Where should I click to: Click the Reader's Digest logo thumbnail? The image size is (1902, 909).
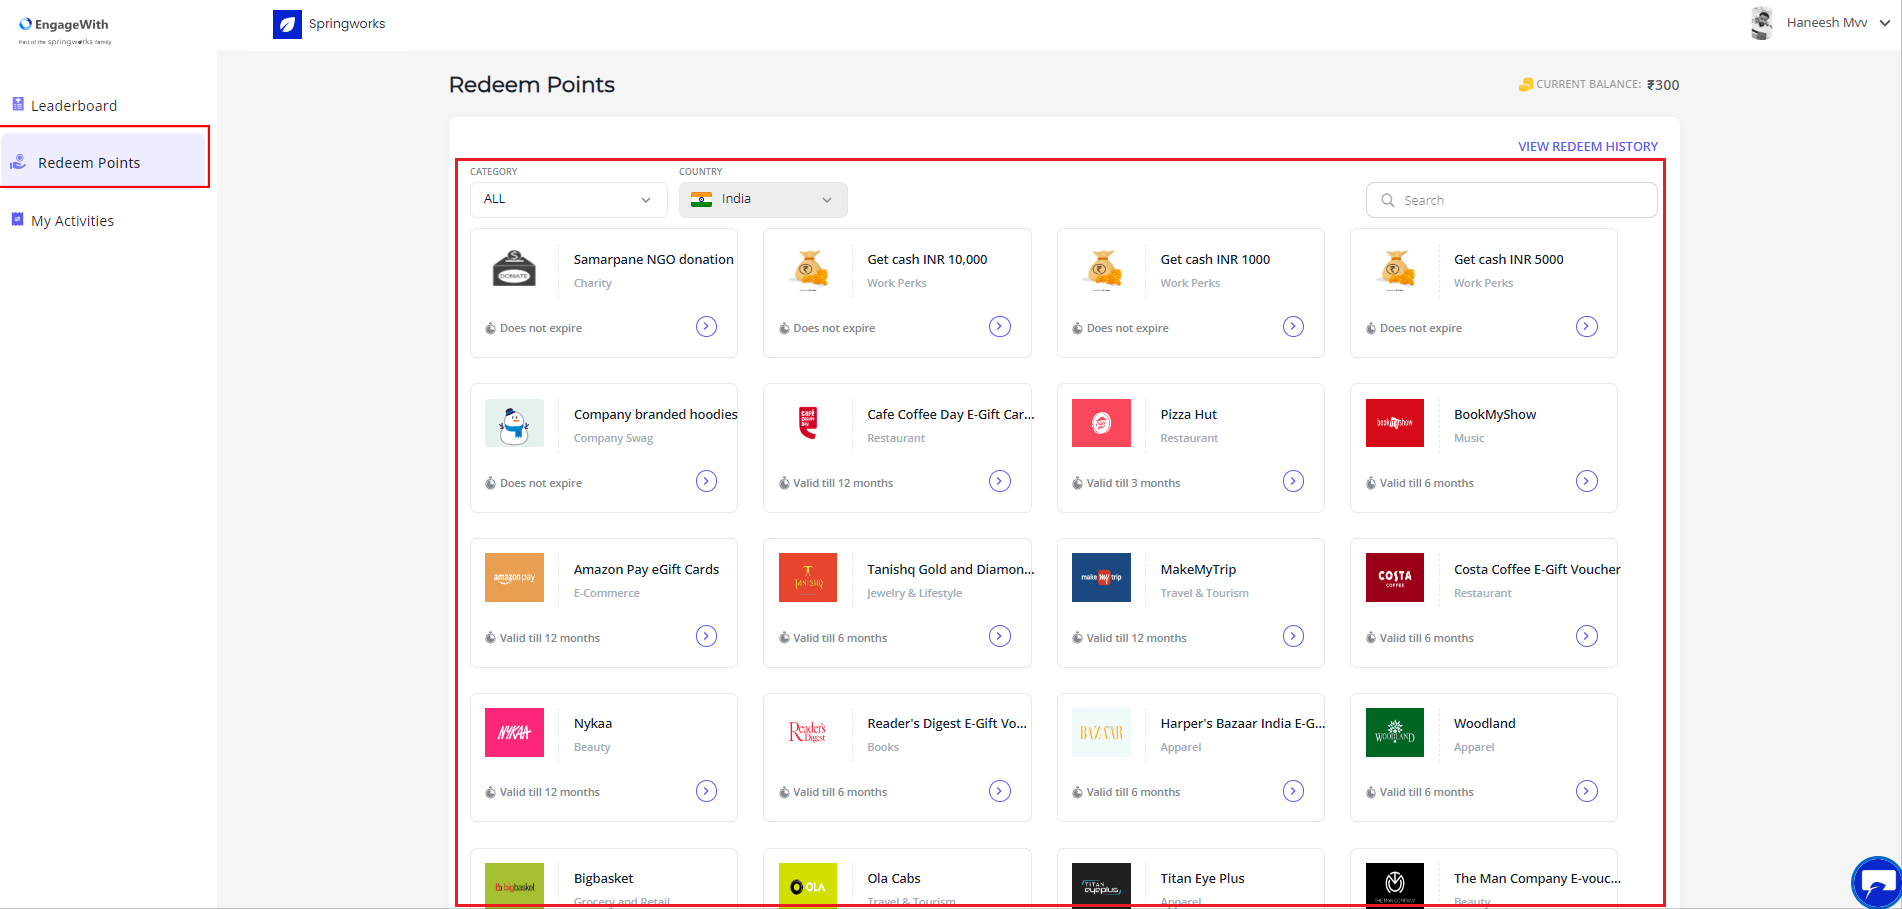[808, 732]
